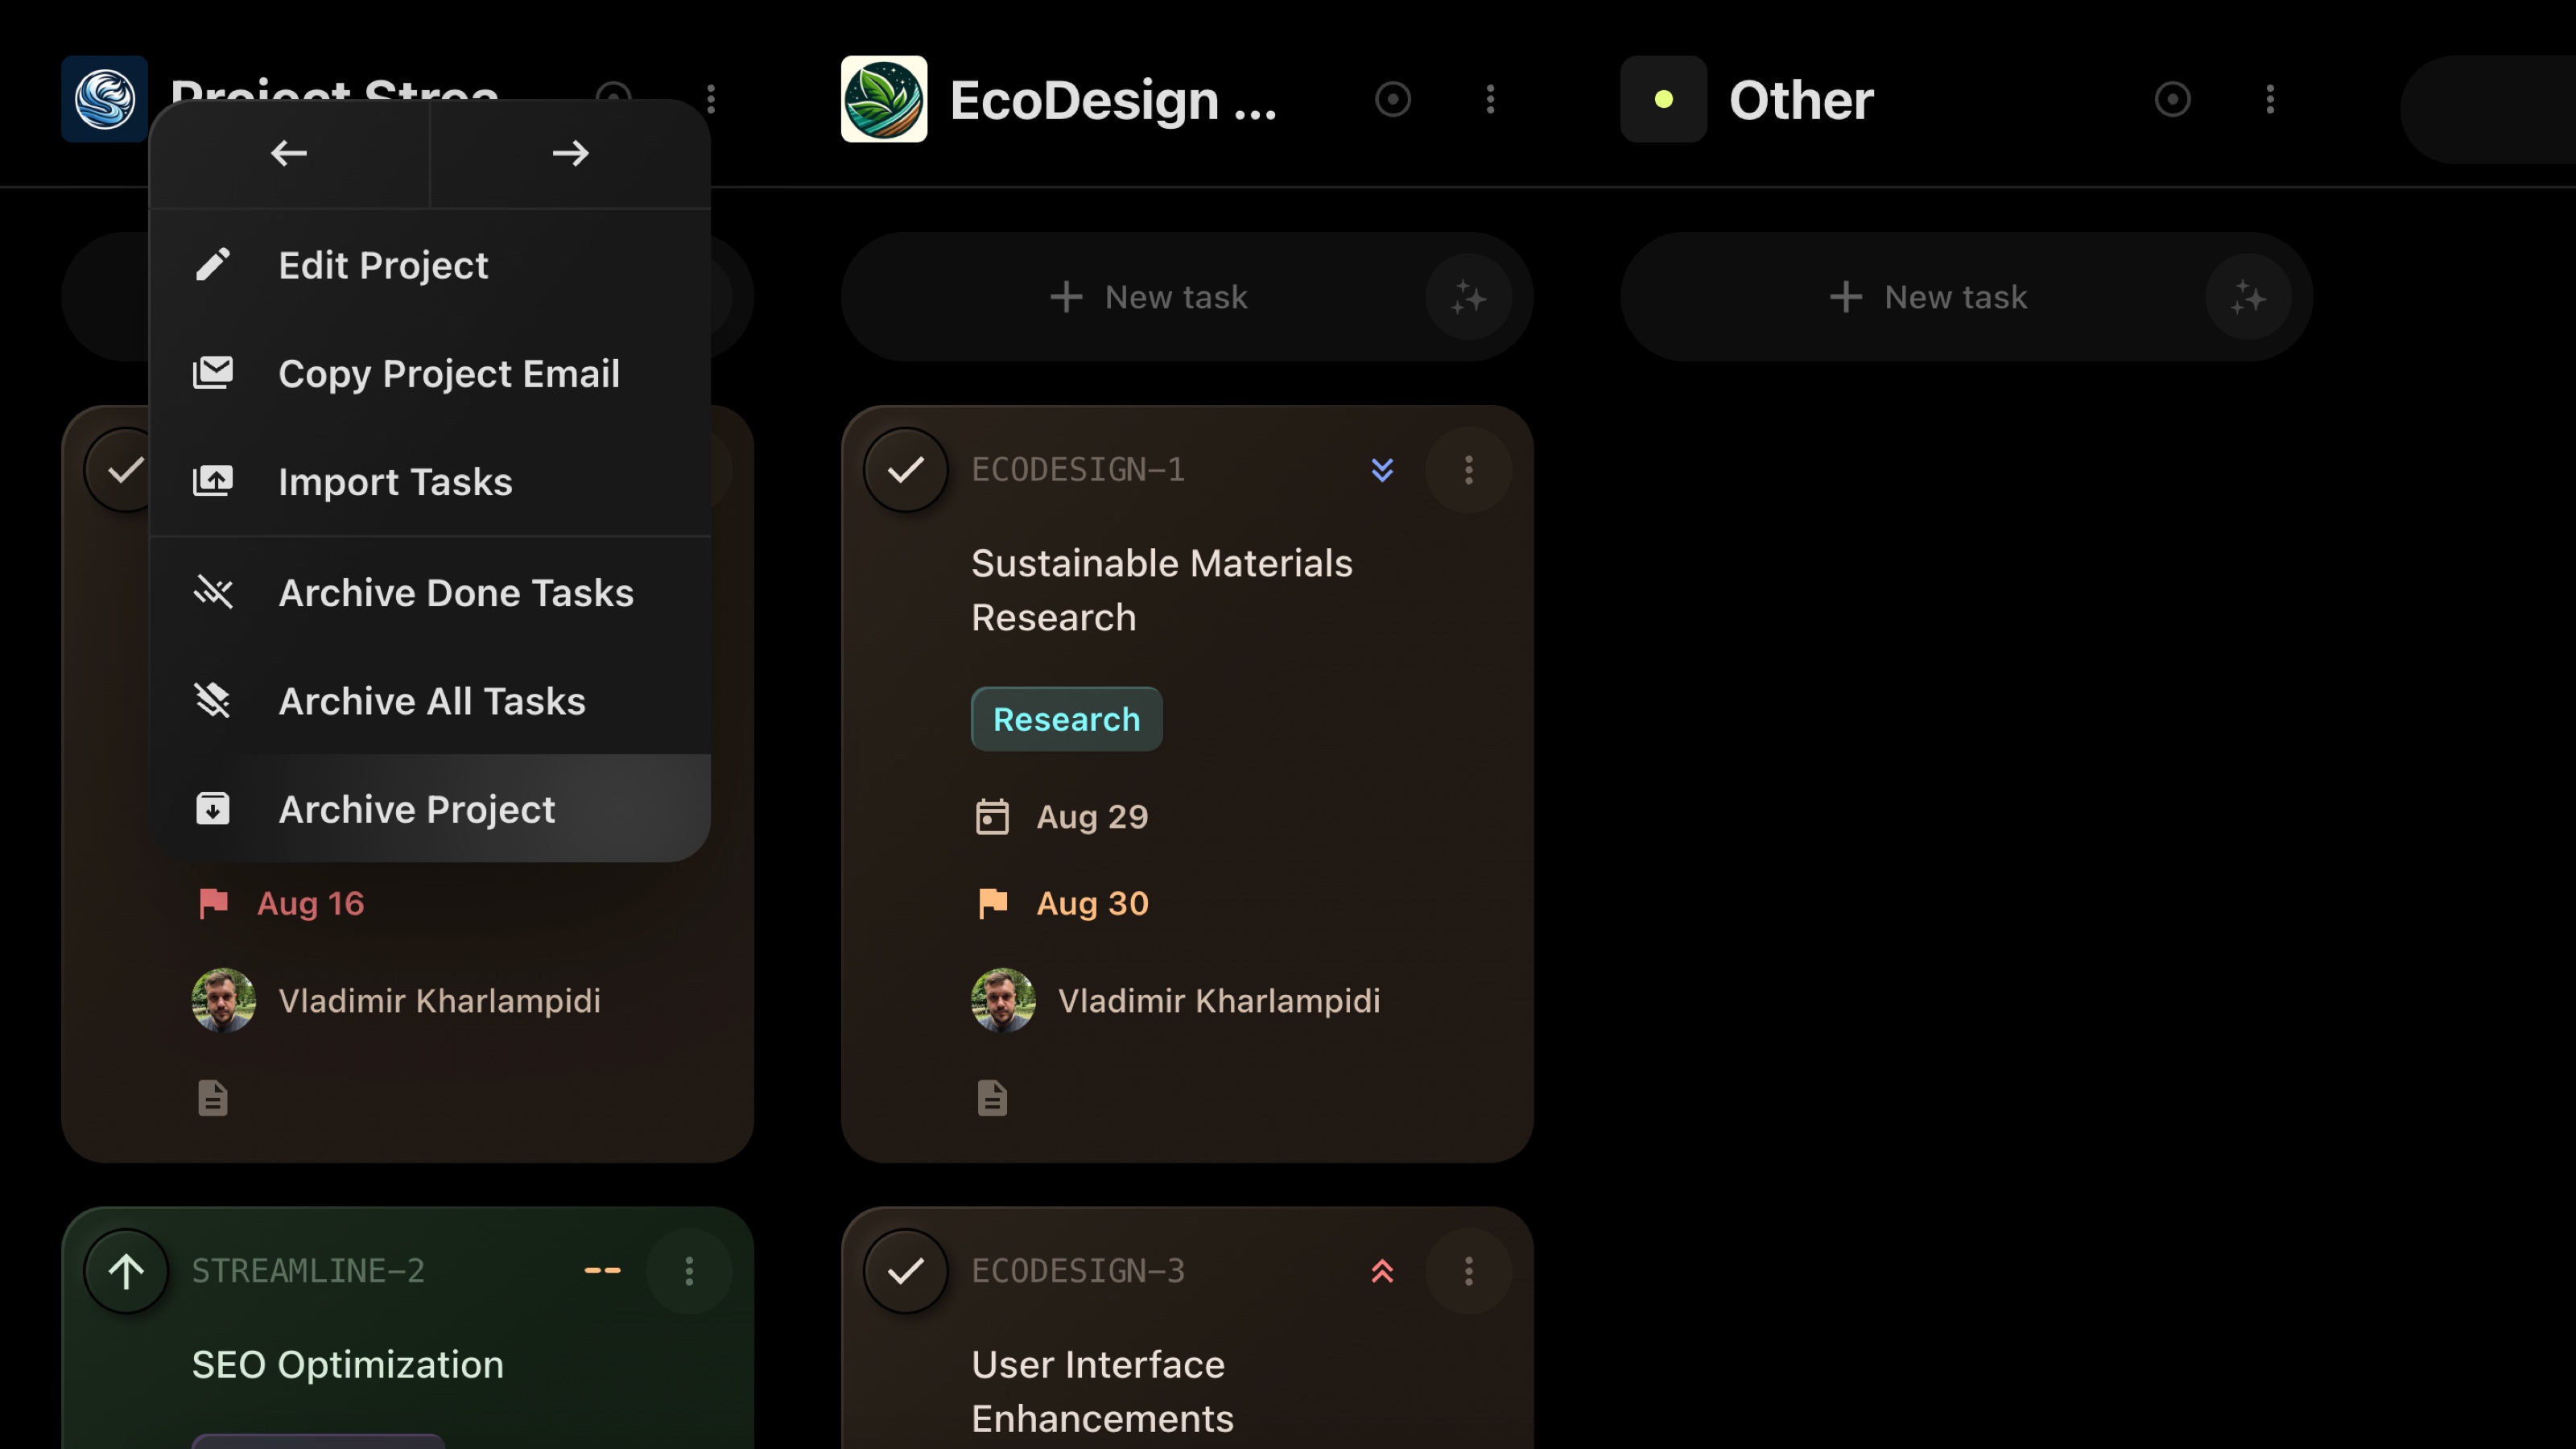Select Archive Project from the menu

tap(416, 809)
